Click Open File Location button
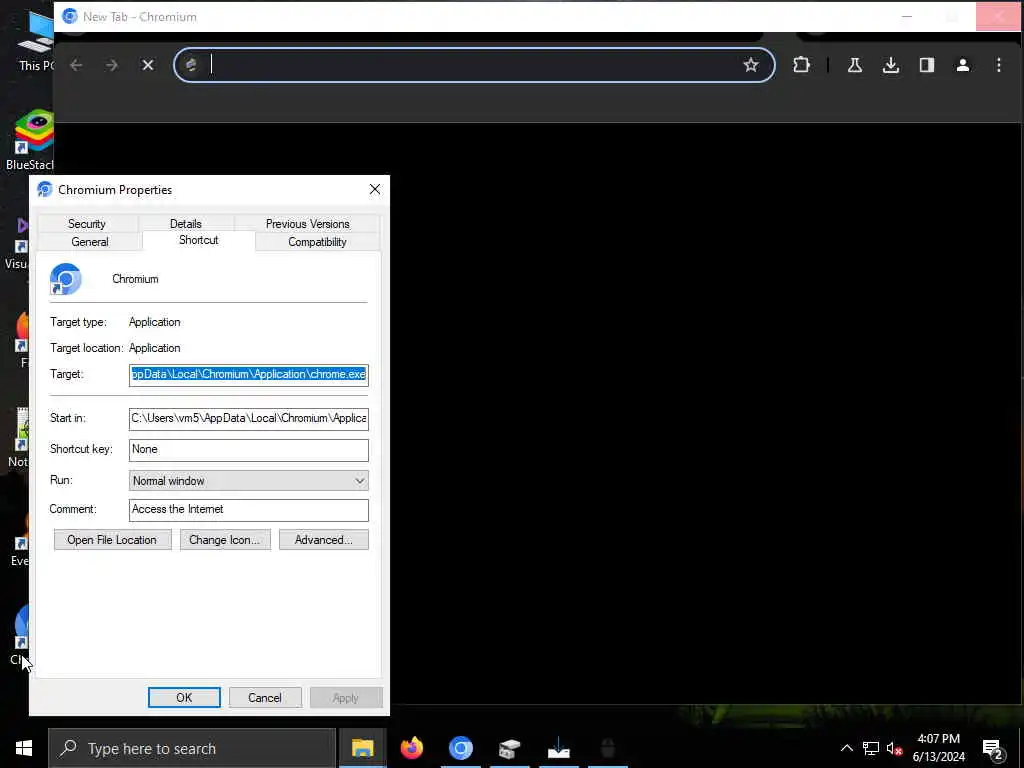 (x=112, y=540)
